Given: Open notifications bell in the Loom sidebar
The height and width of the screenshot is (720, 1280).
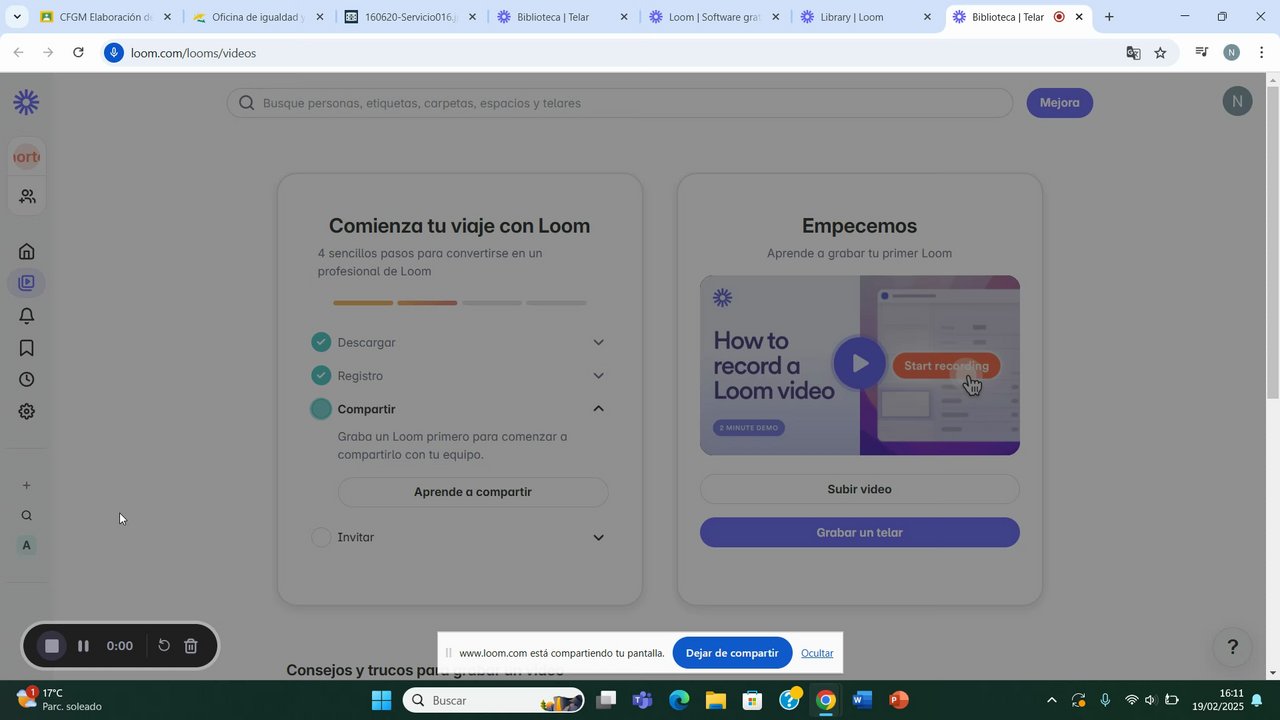Looking at the screenshot, I should [x=27, y=316].
